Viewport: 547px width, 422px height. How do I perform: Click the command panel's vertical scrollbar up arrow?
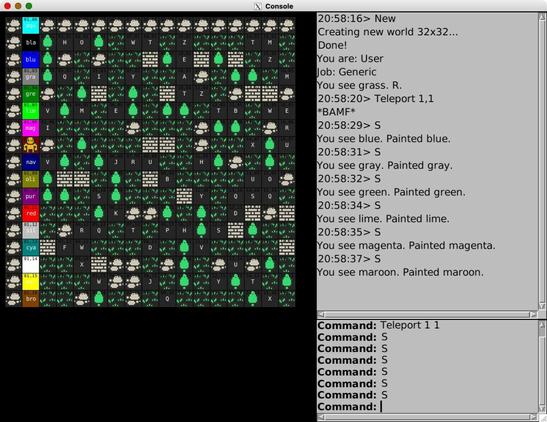tap(542, 324)
